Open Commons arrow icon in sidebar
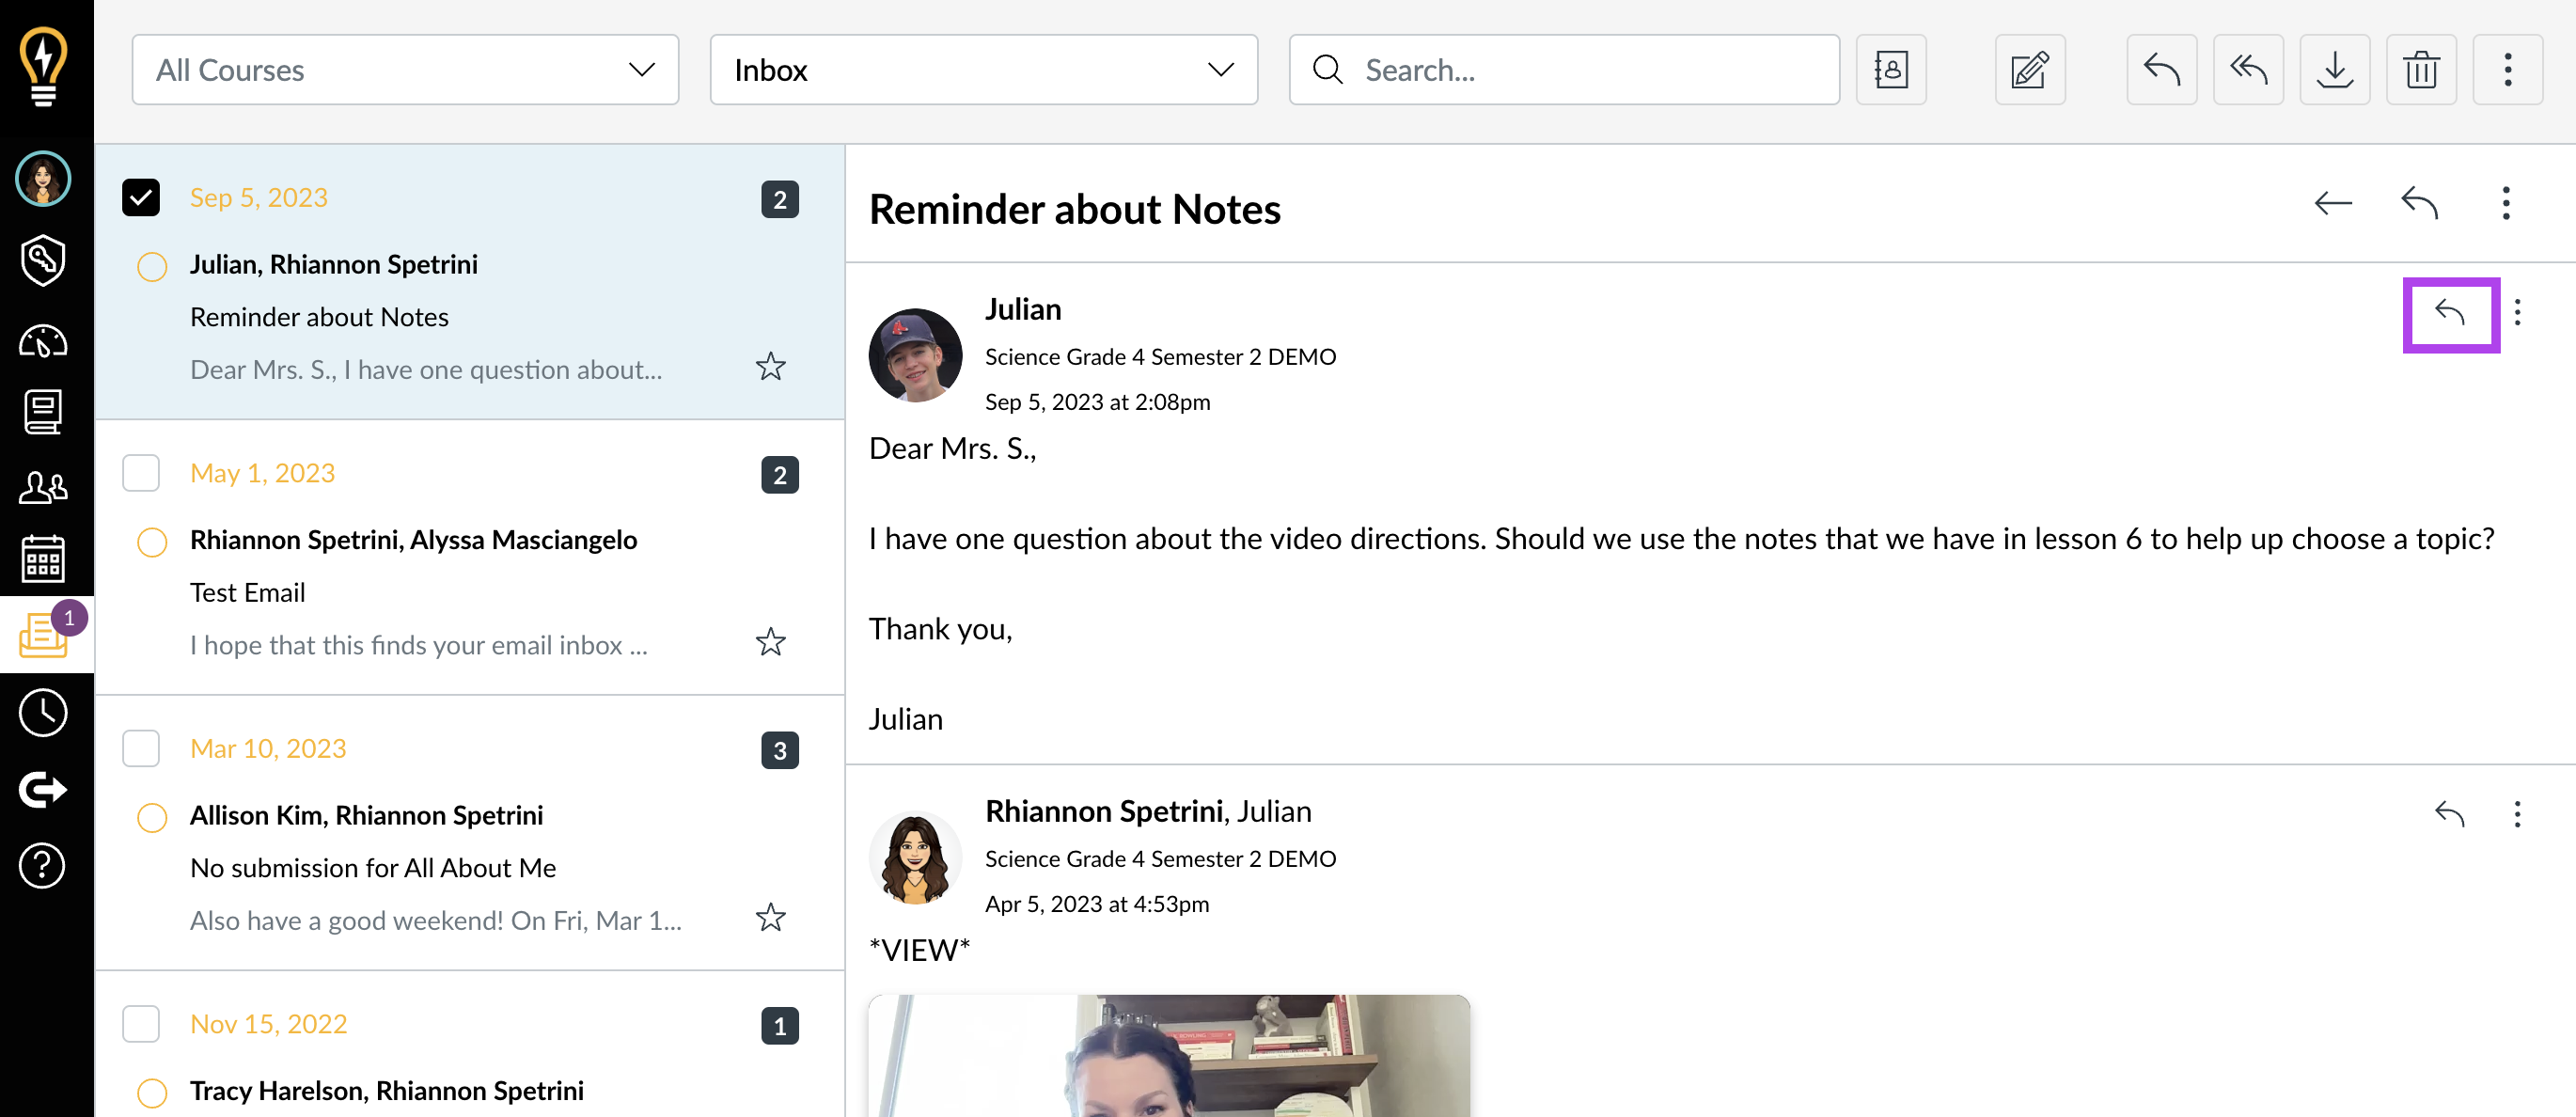 tap(43, 790)
